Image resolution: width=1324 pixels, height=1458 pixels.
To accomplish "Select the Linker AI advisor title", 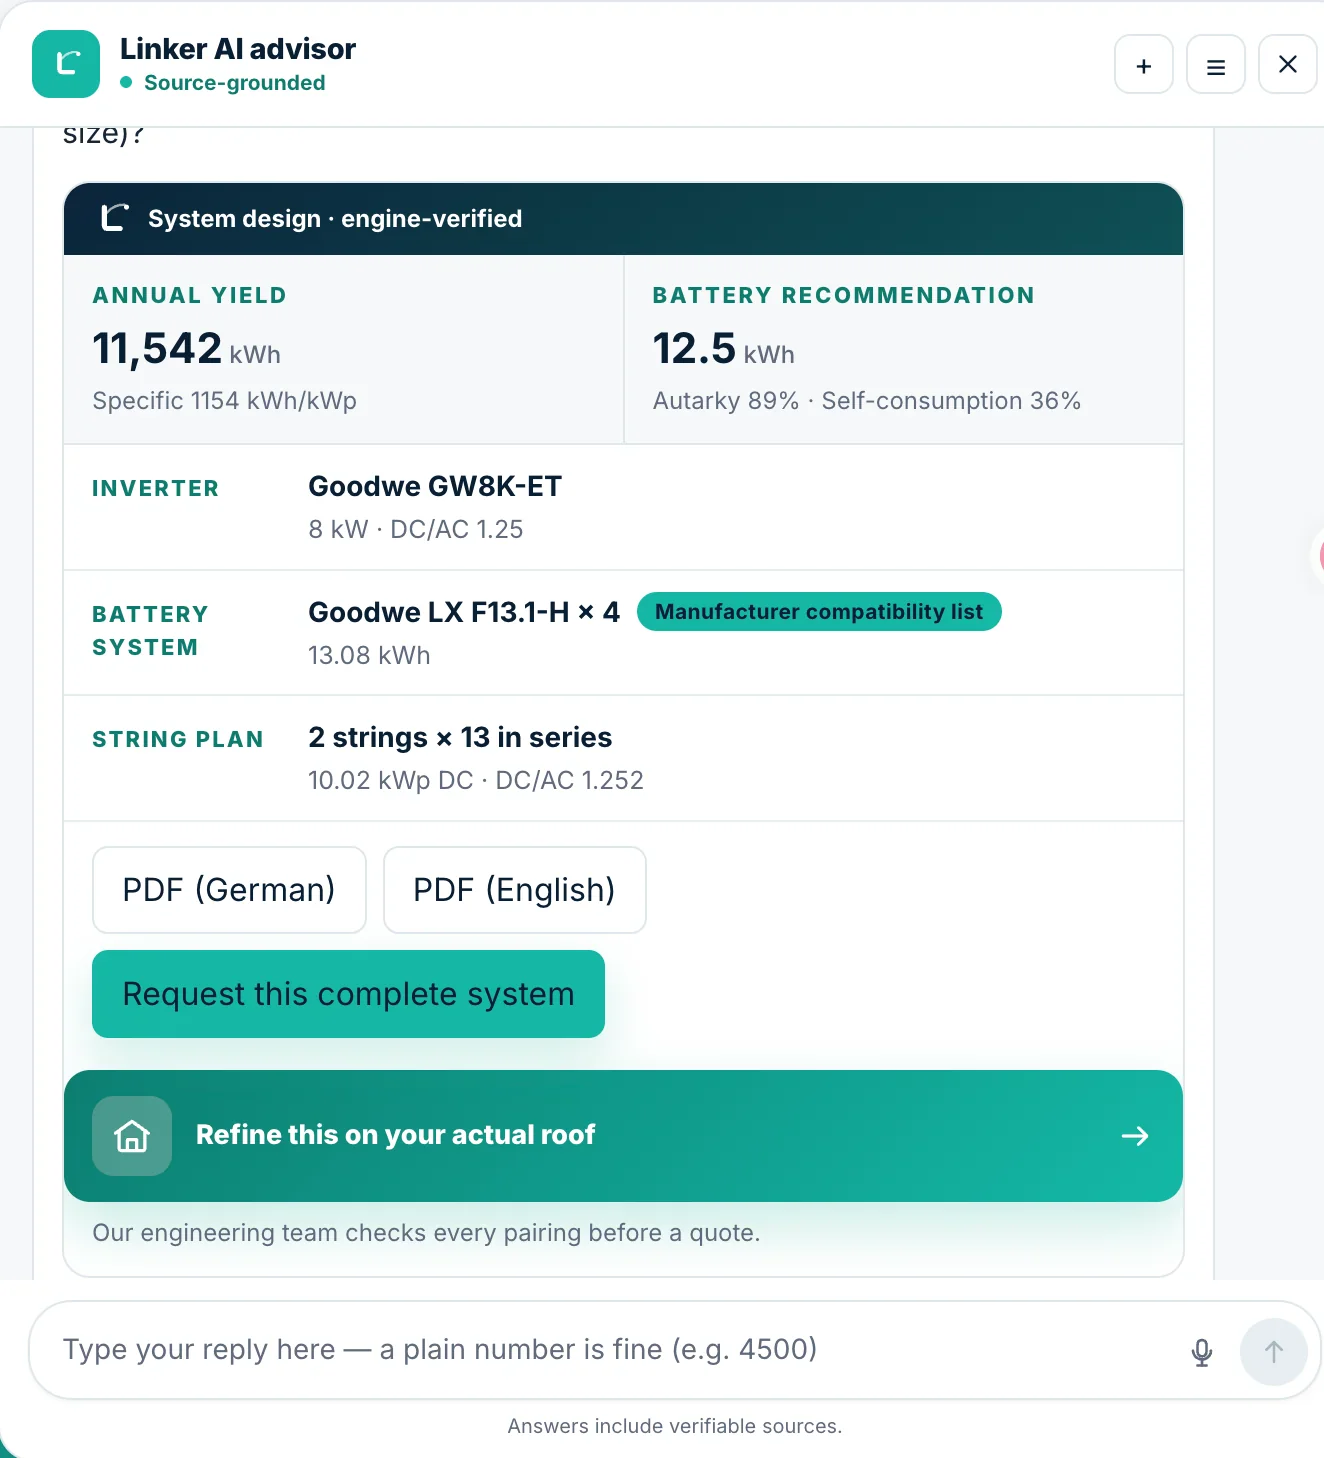I will 238,48.
